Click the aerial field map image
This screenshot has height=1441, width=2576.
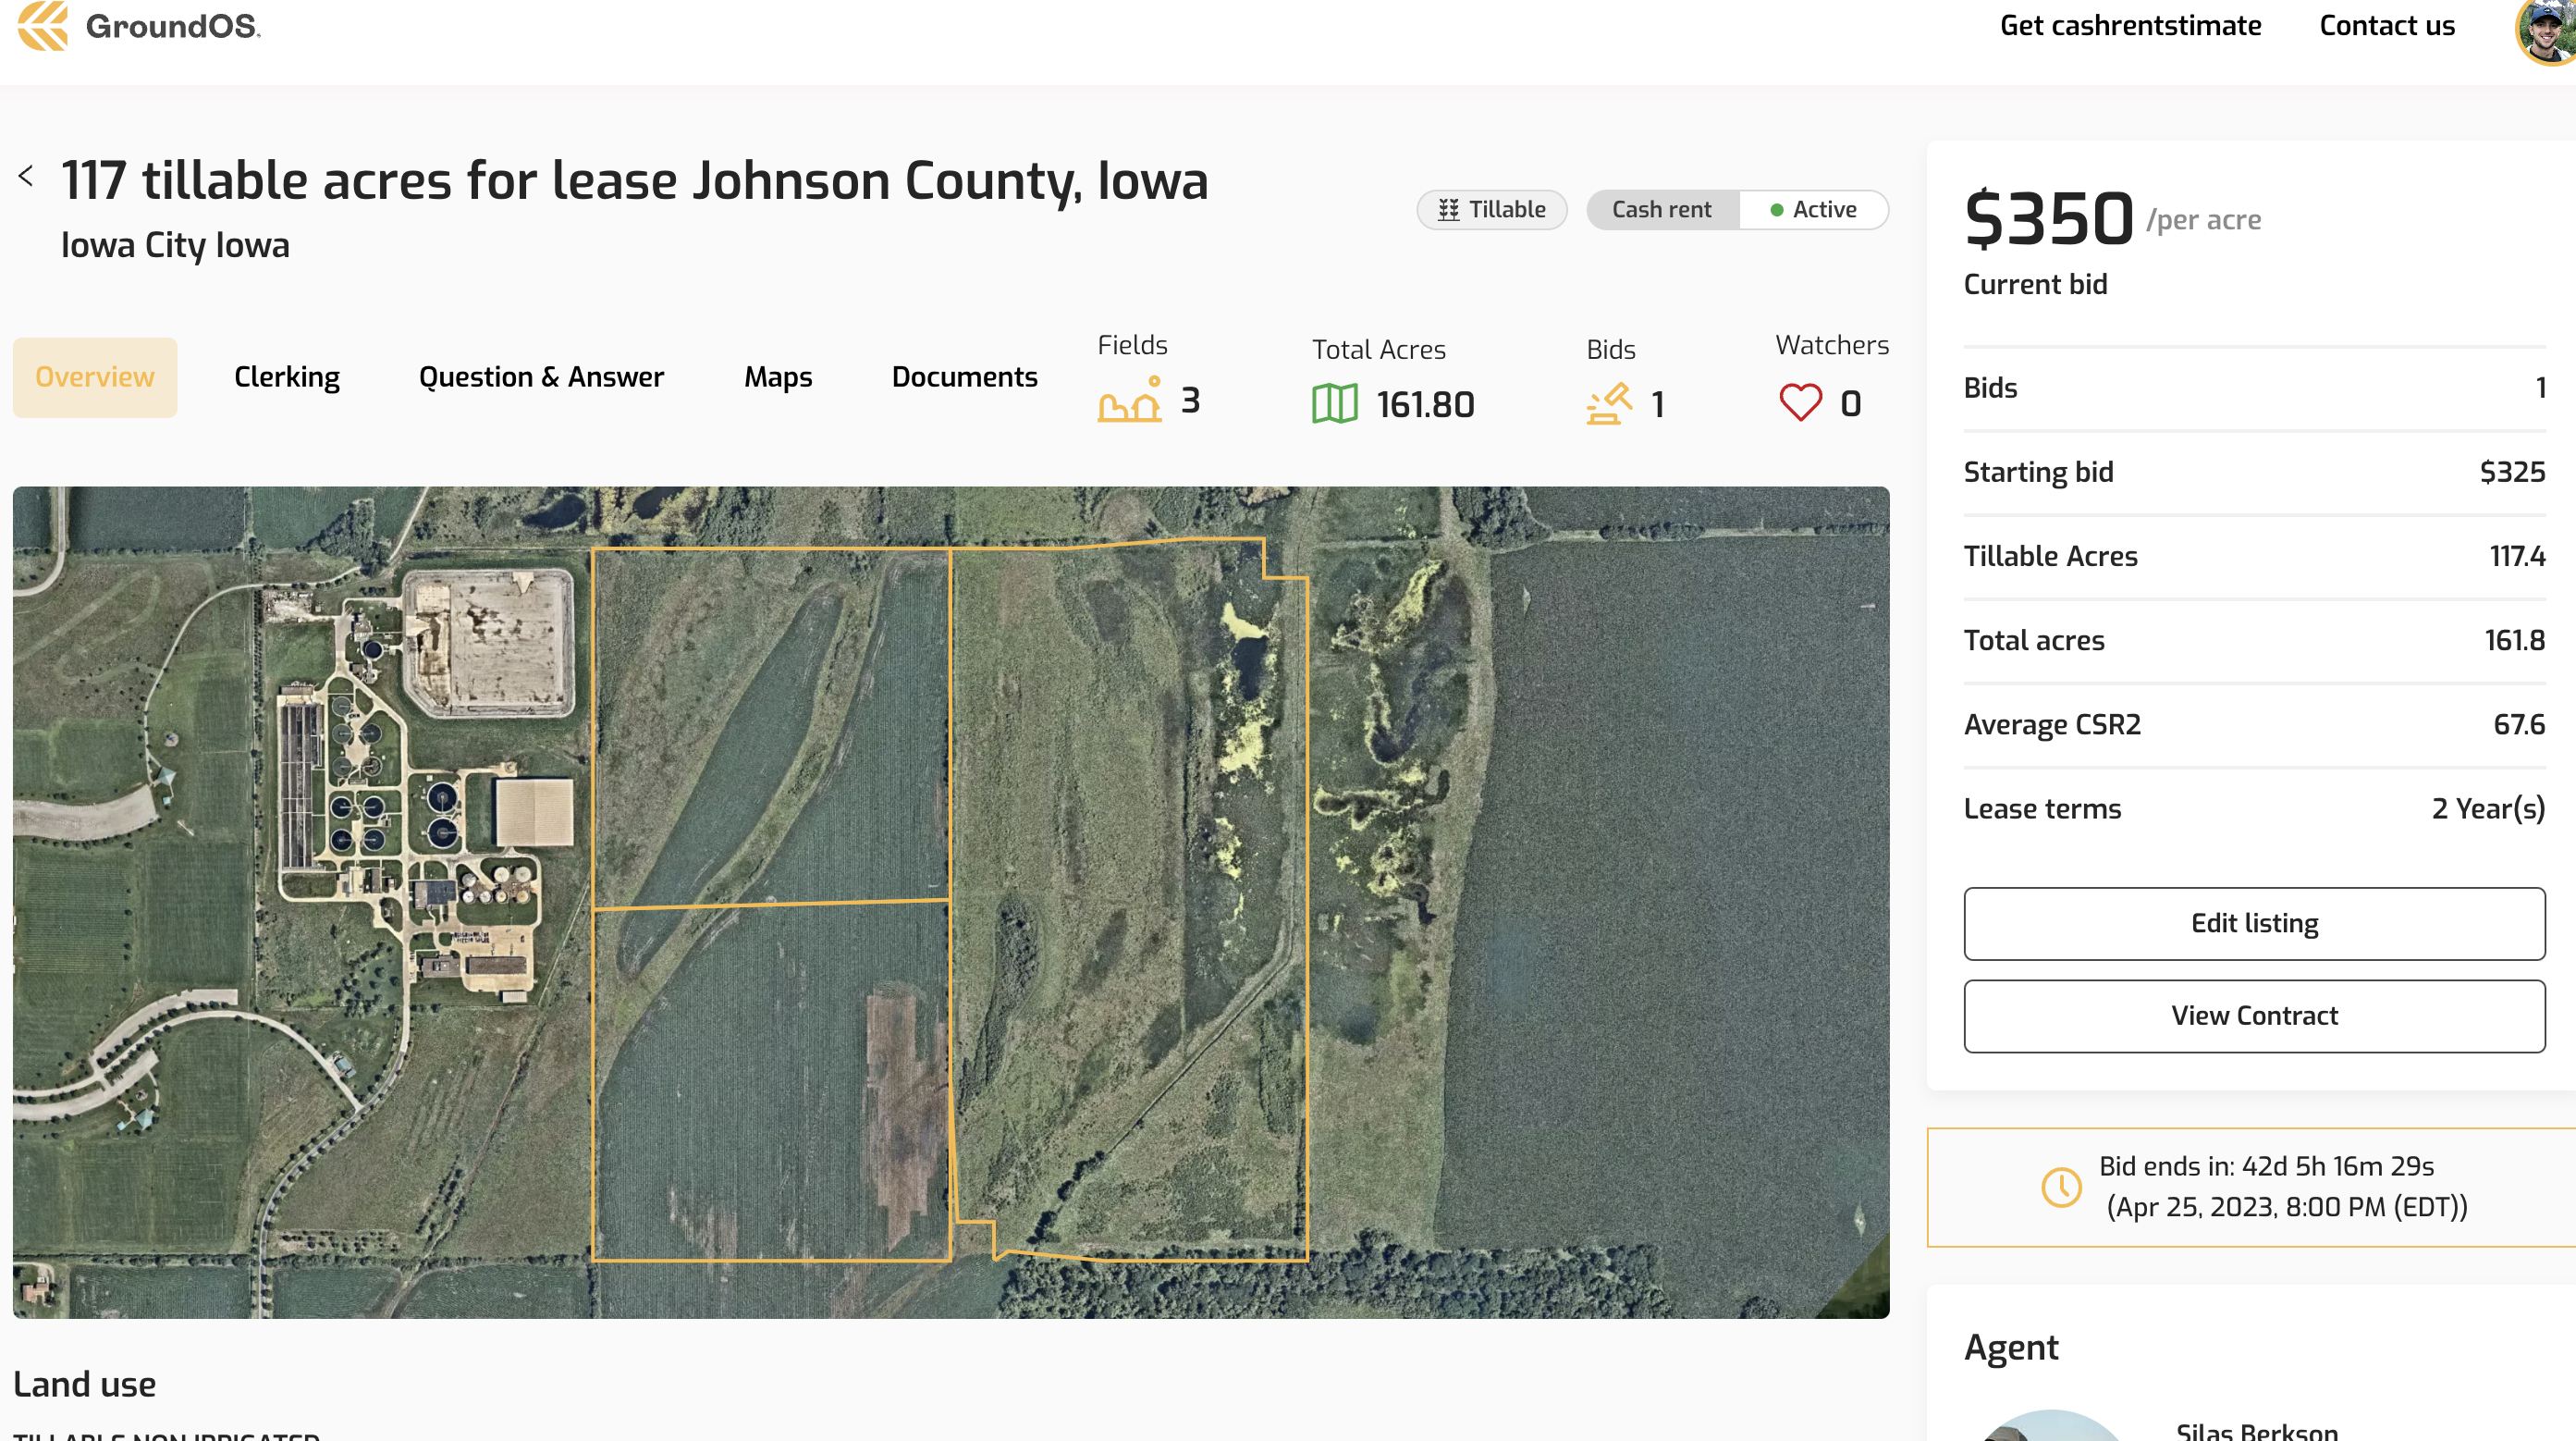point(950,902)
